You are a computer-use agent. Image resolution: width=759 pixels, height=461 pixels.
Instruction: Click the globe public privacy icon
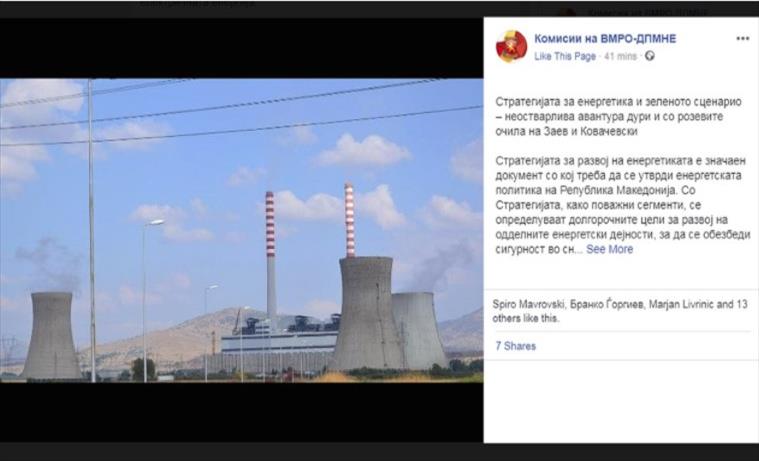click(x=650, y=56)
